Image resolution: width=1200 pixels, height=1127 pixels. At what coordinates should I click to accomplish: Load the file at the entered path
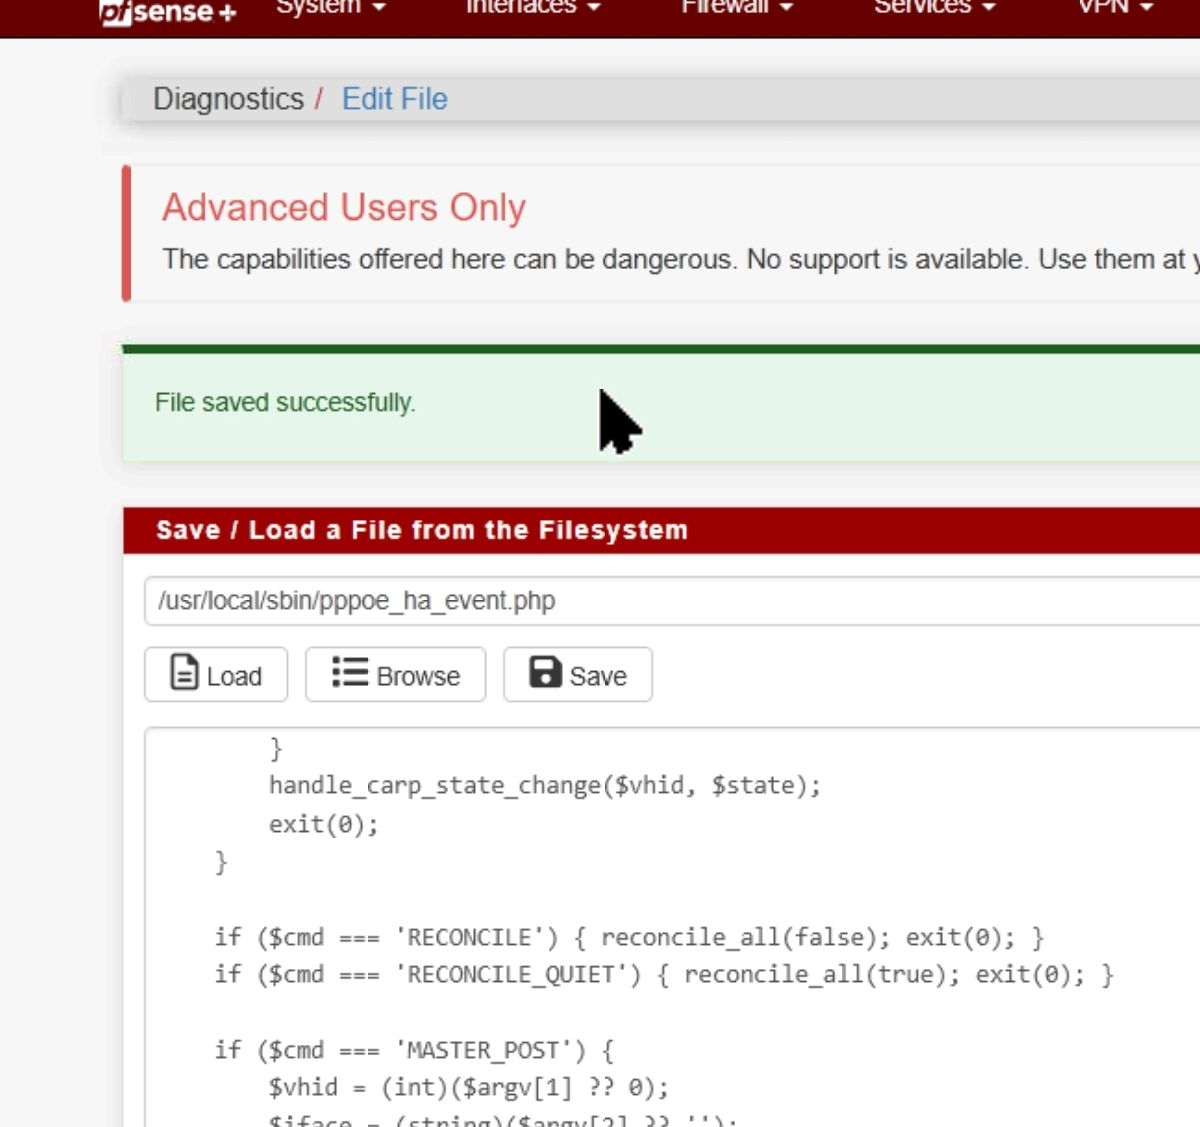[216, 675]
